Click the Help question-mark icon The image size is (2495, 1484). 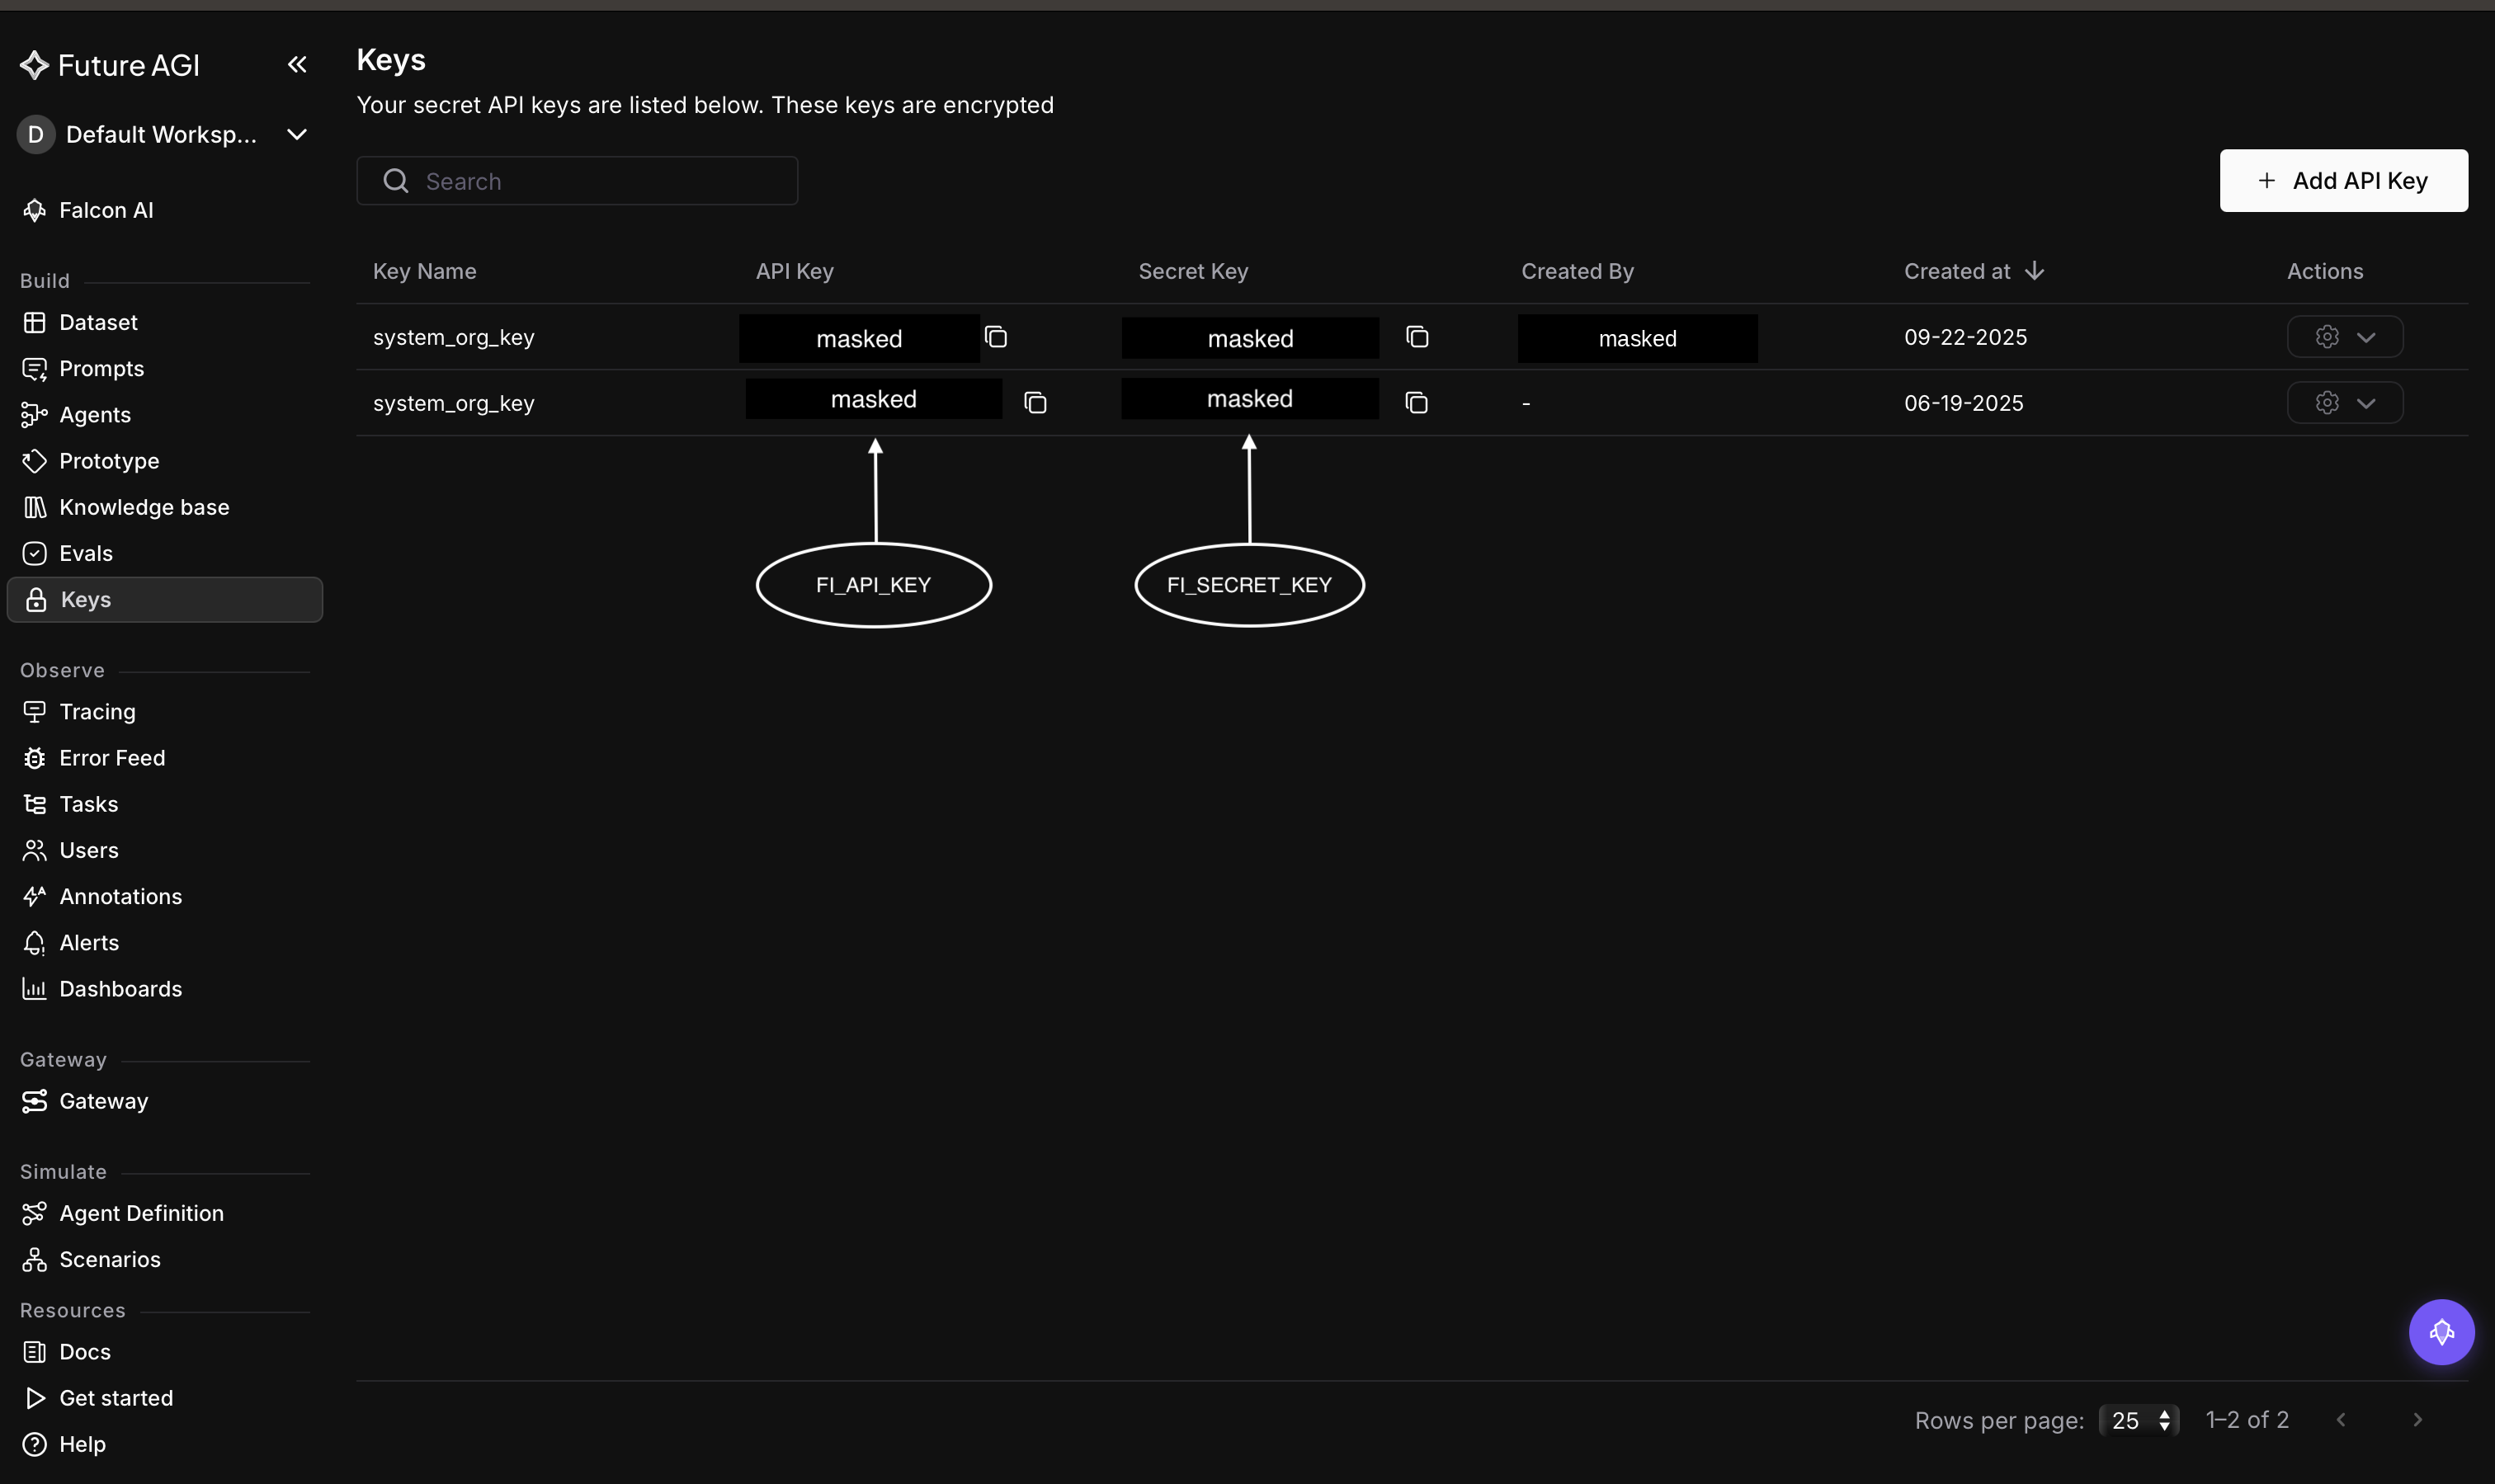coord(35,1444)
